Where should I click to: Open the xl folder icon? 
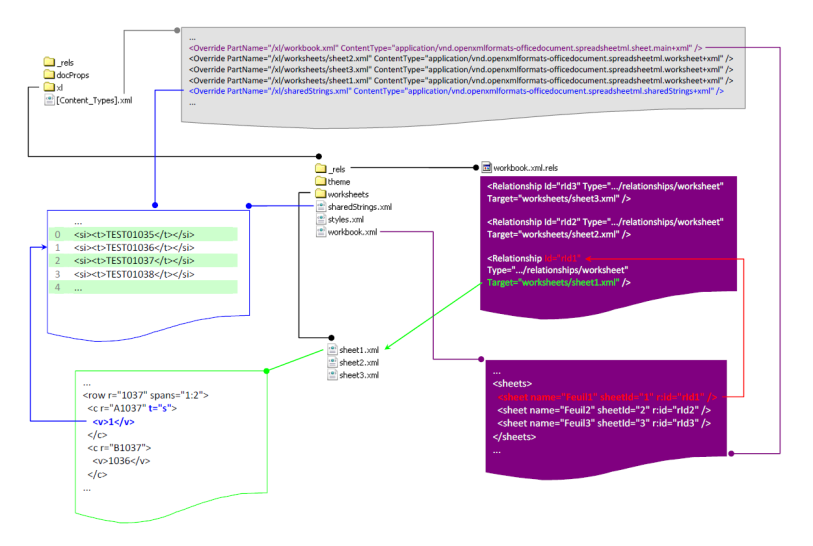(49, 87)
